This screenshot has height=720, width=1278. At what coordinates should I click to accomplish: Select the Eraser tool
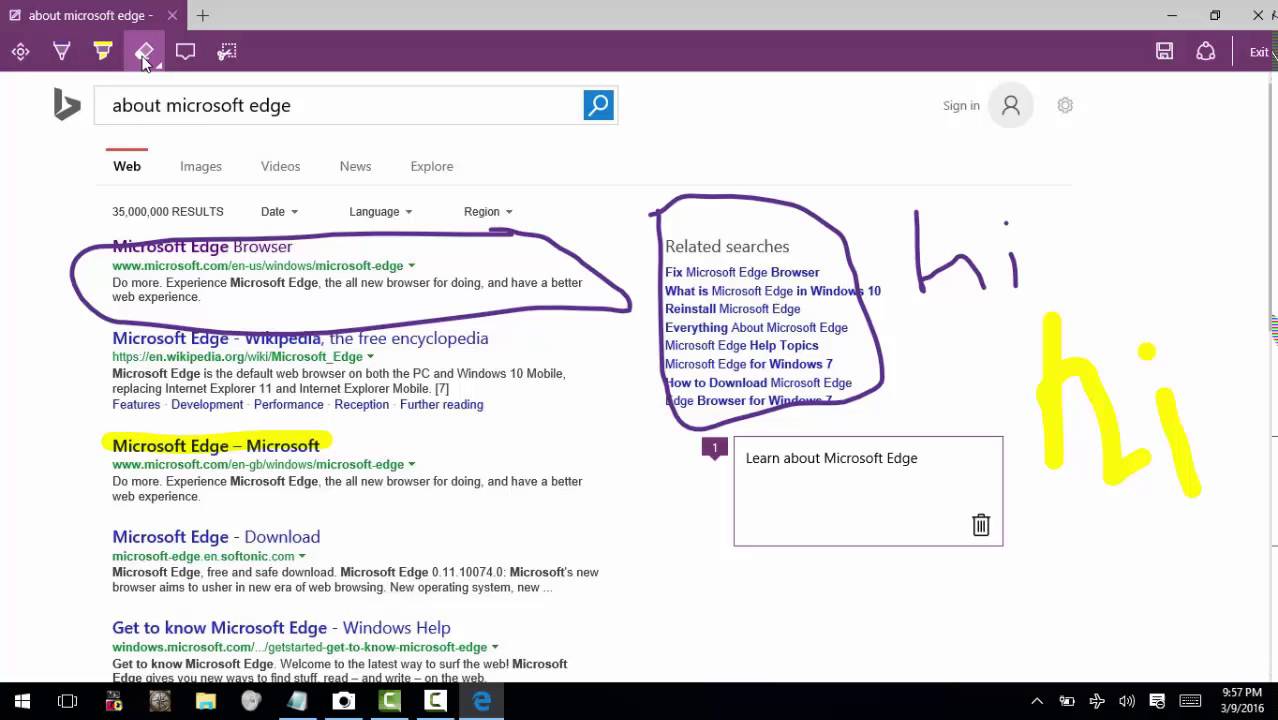144,51
